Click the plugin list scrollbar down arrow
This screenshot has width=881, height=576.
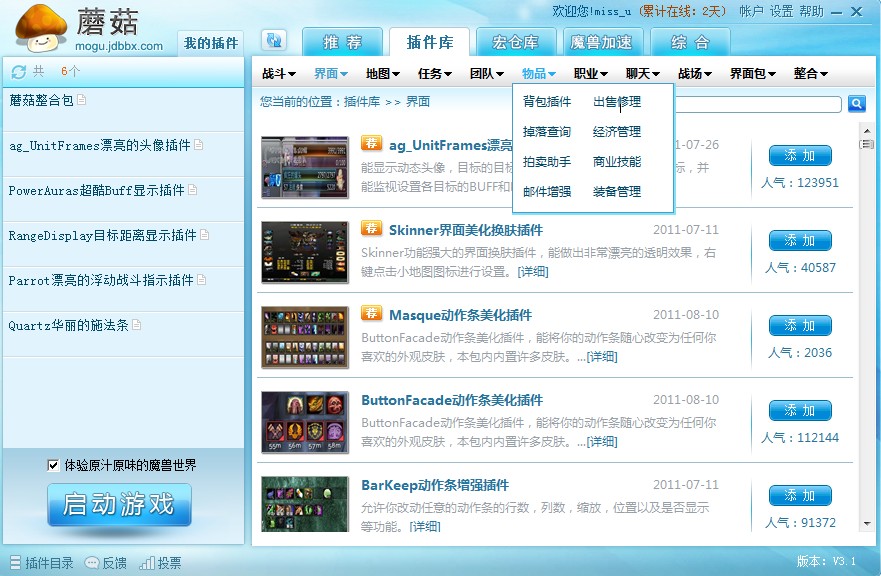pyautogui.click(x=866, y=523)
